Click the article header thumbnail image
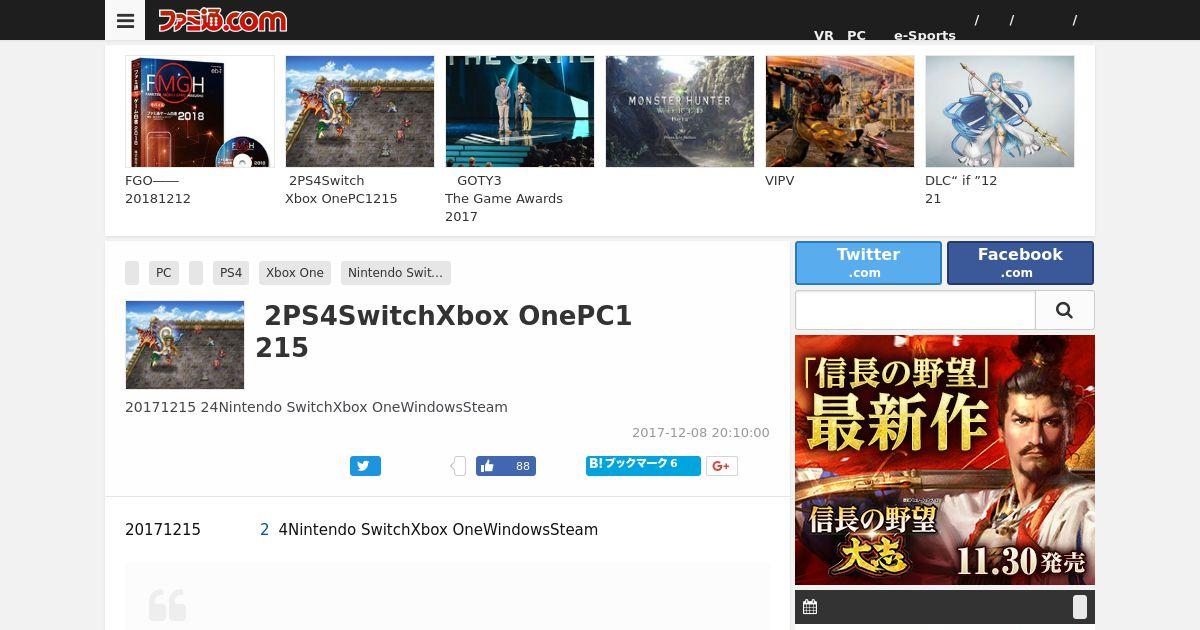This screenshot has height=630, width=1200. tap(185, 345)
